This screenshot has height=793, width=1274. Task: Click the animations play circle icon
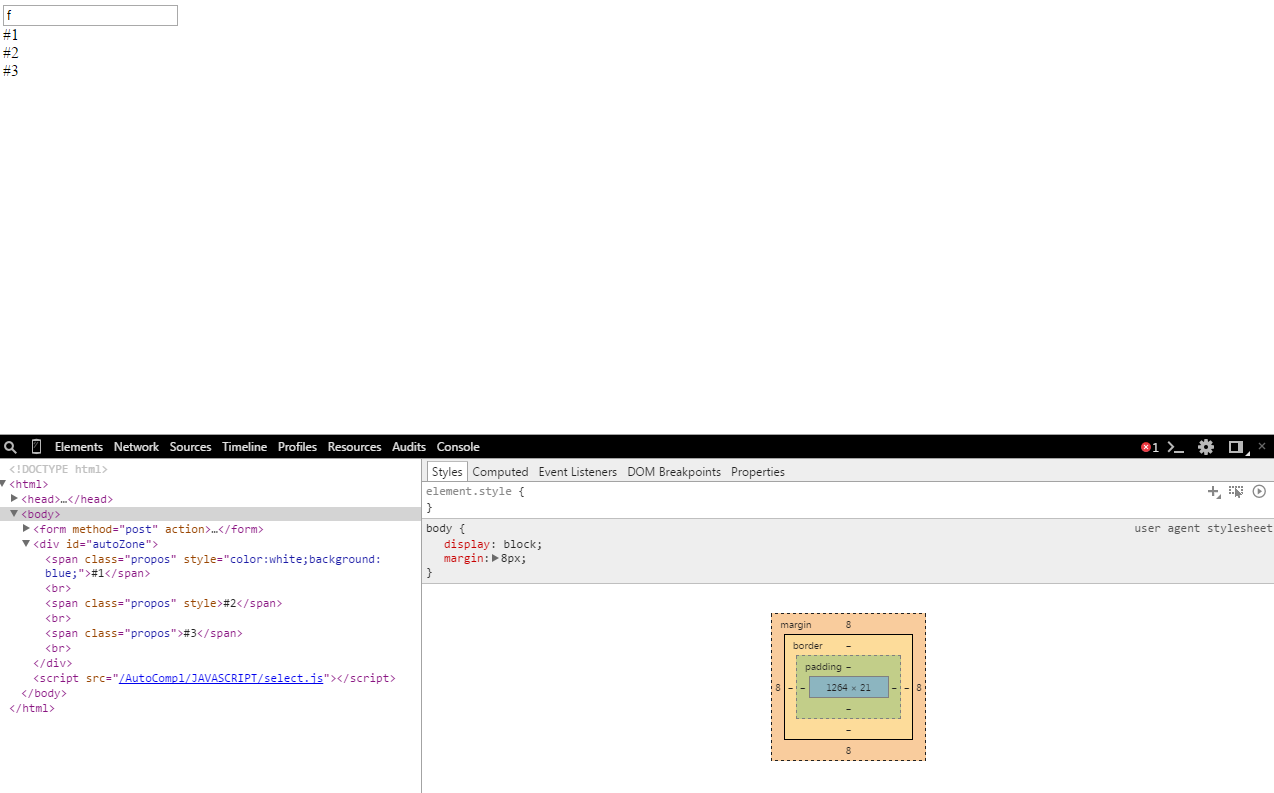click(x=1259, y=491)
